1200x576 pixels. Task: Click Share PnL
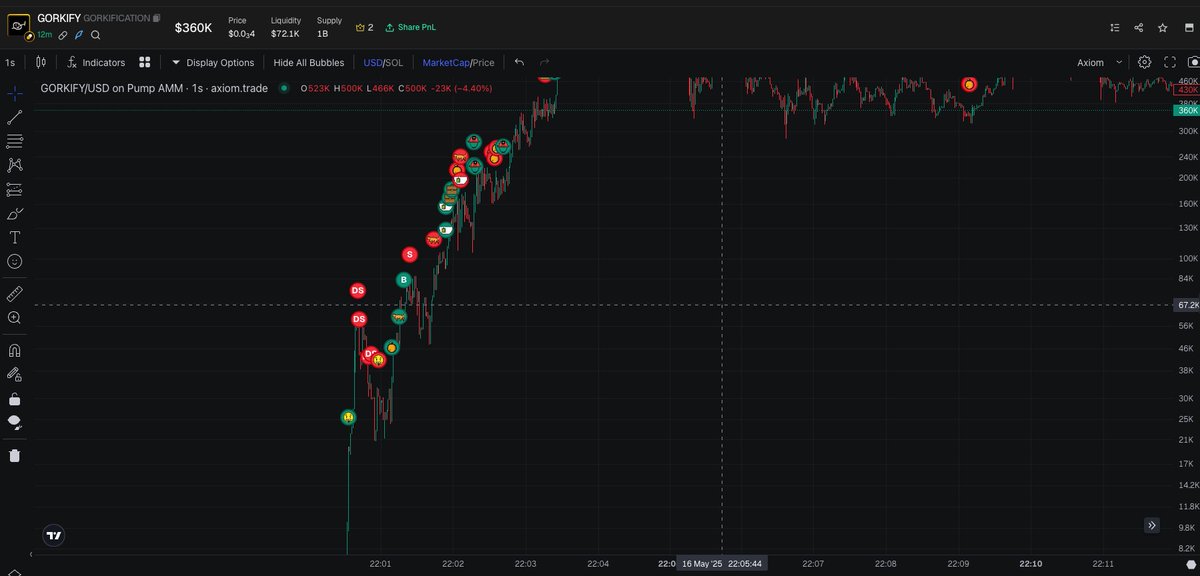coord(410,27)
